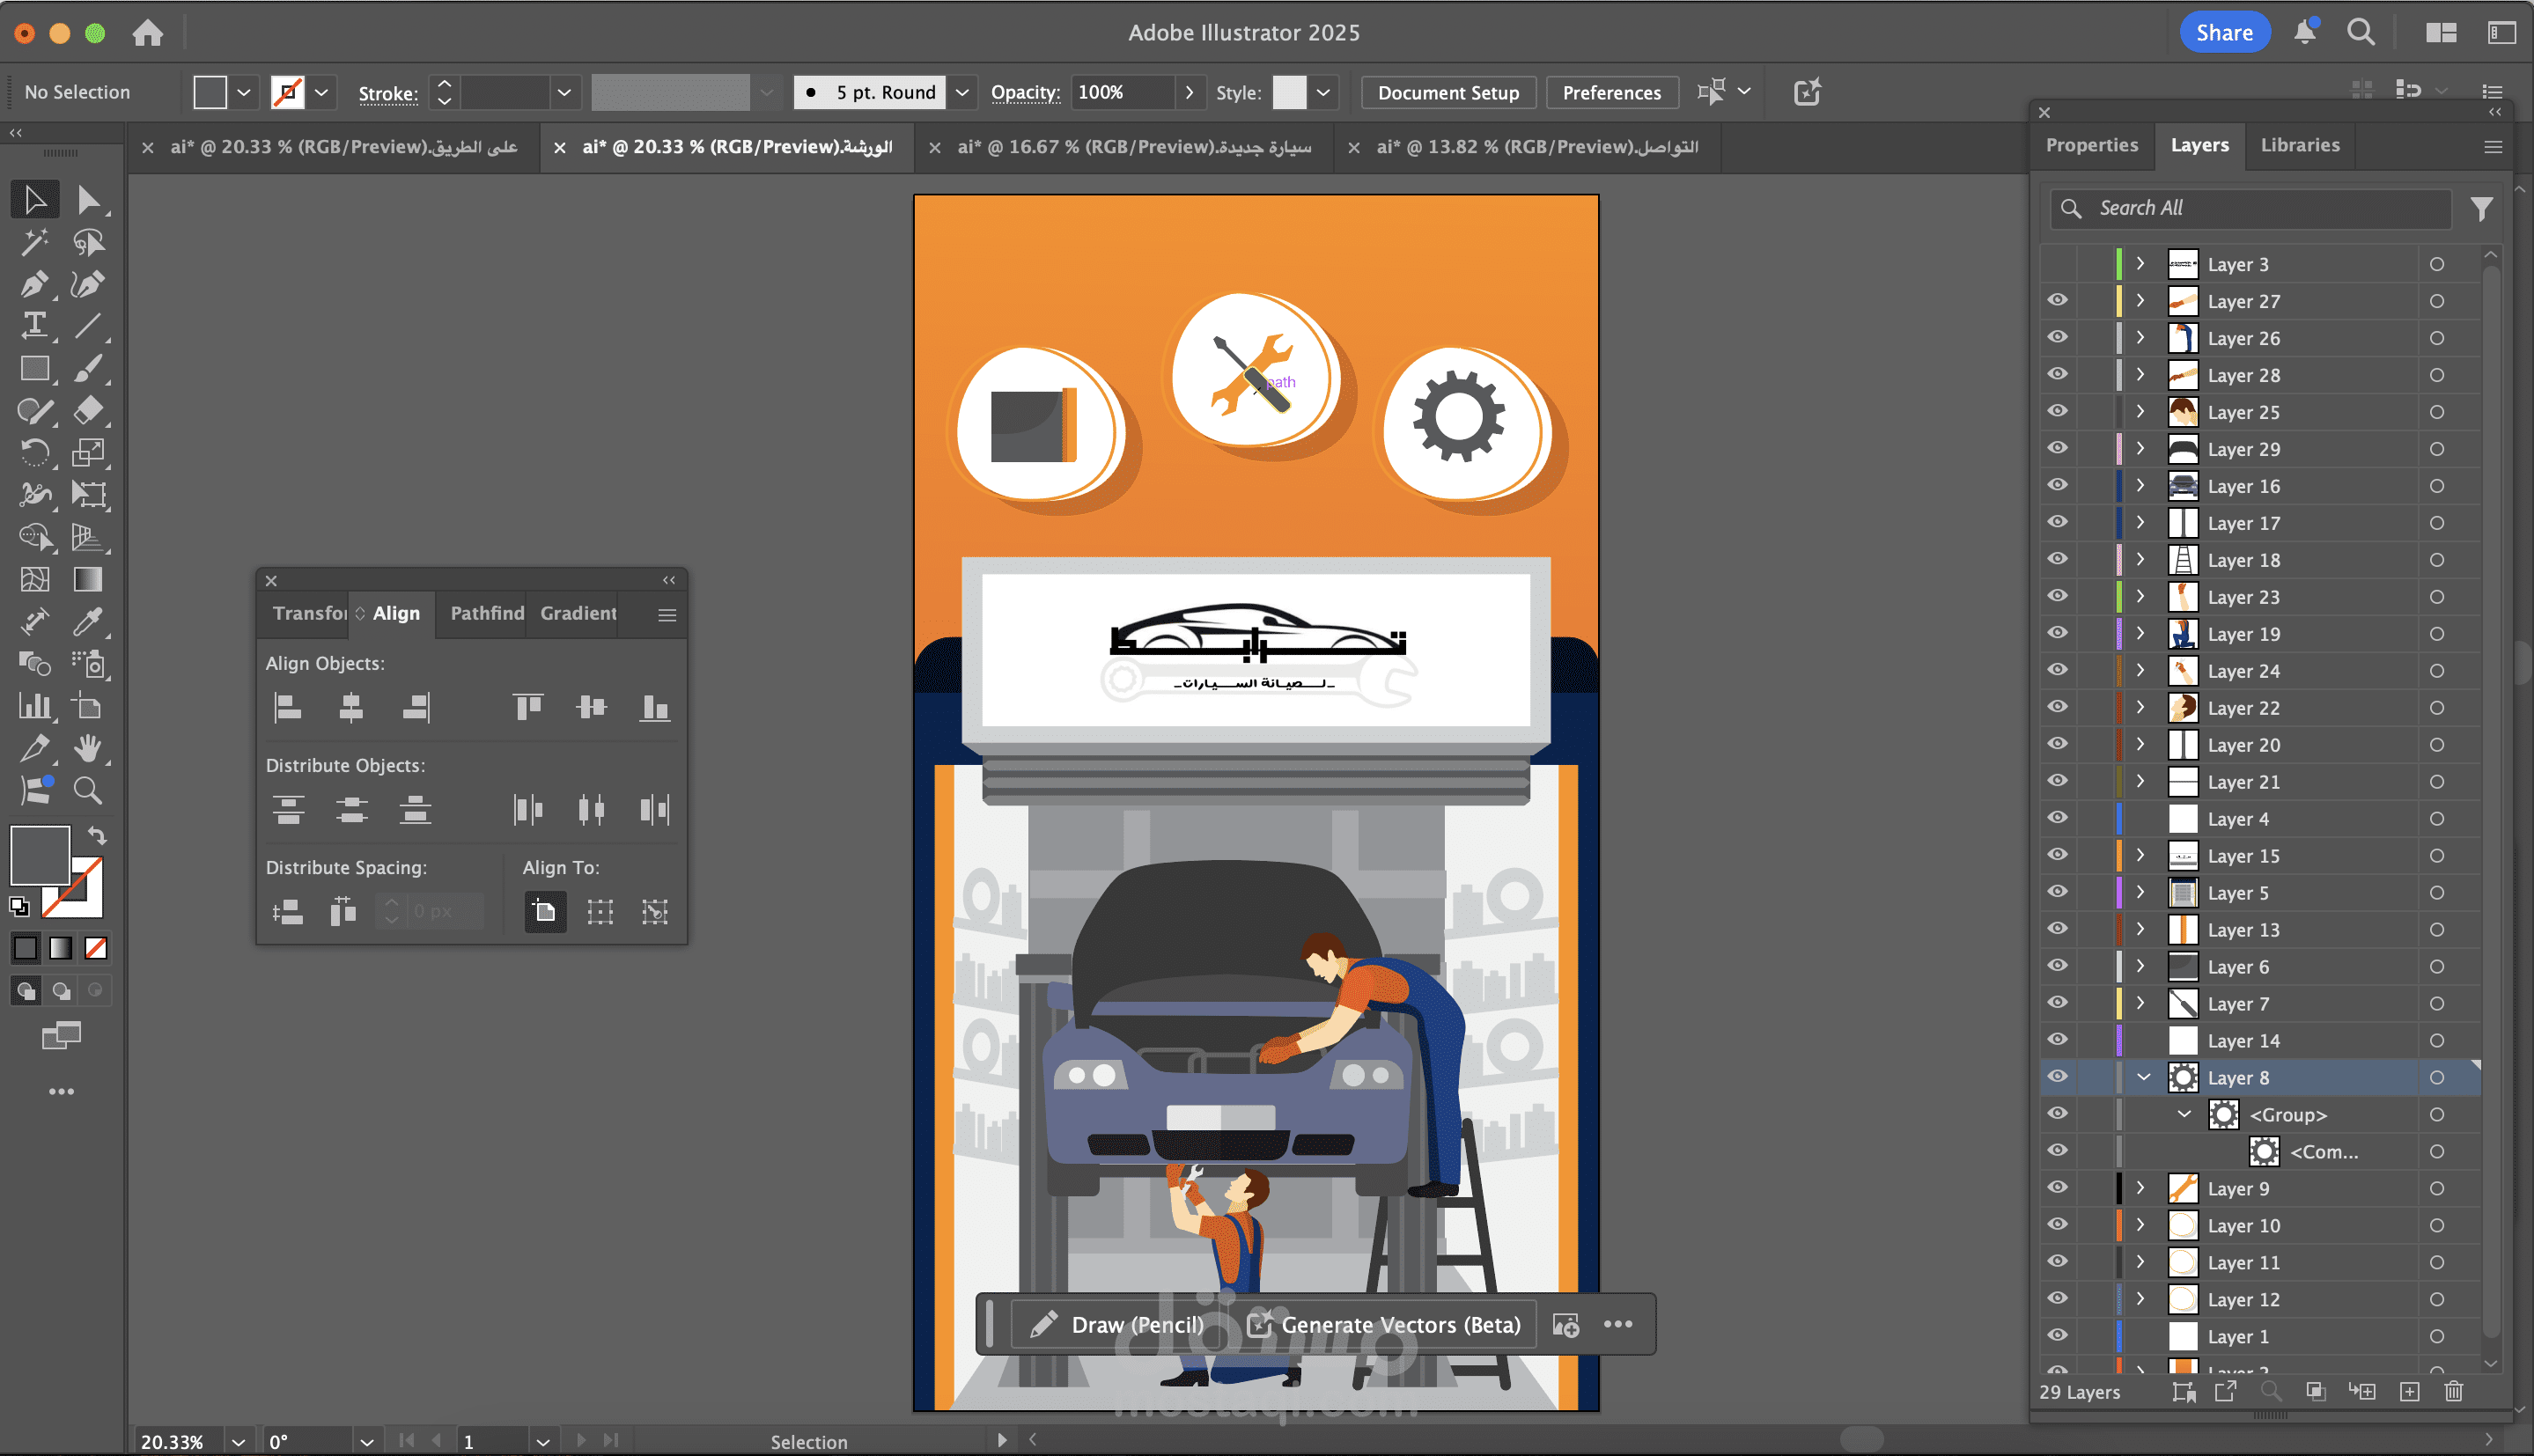Screen dimensions: 2534x1456
Task: Select the Eyedropper tool
Action: tap(88, 622)
